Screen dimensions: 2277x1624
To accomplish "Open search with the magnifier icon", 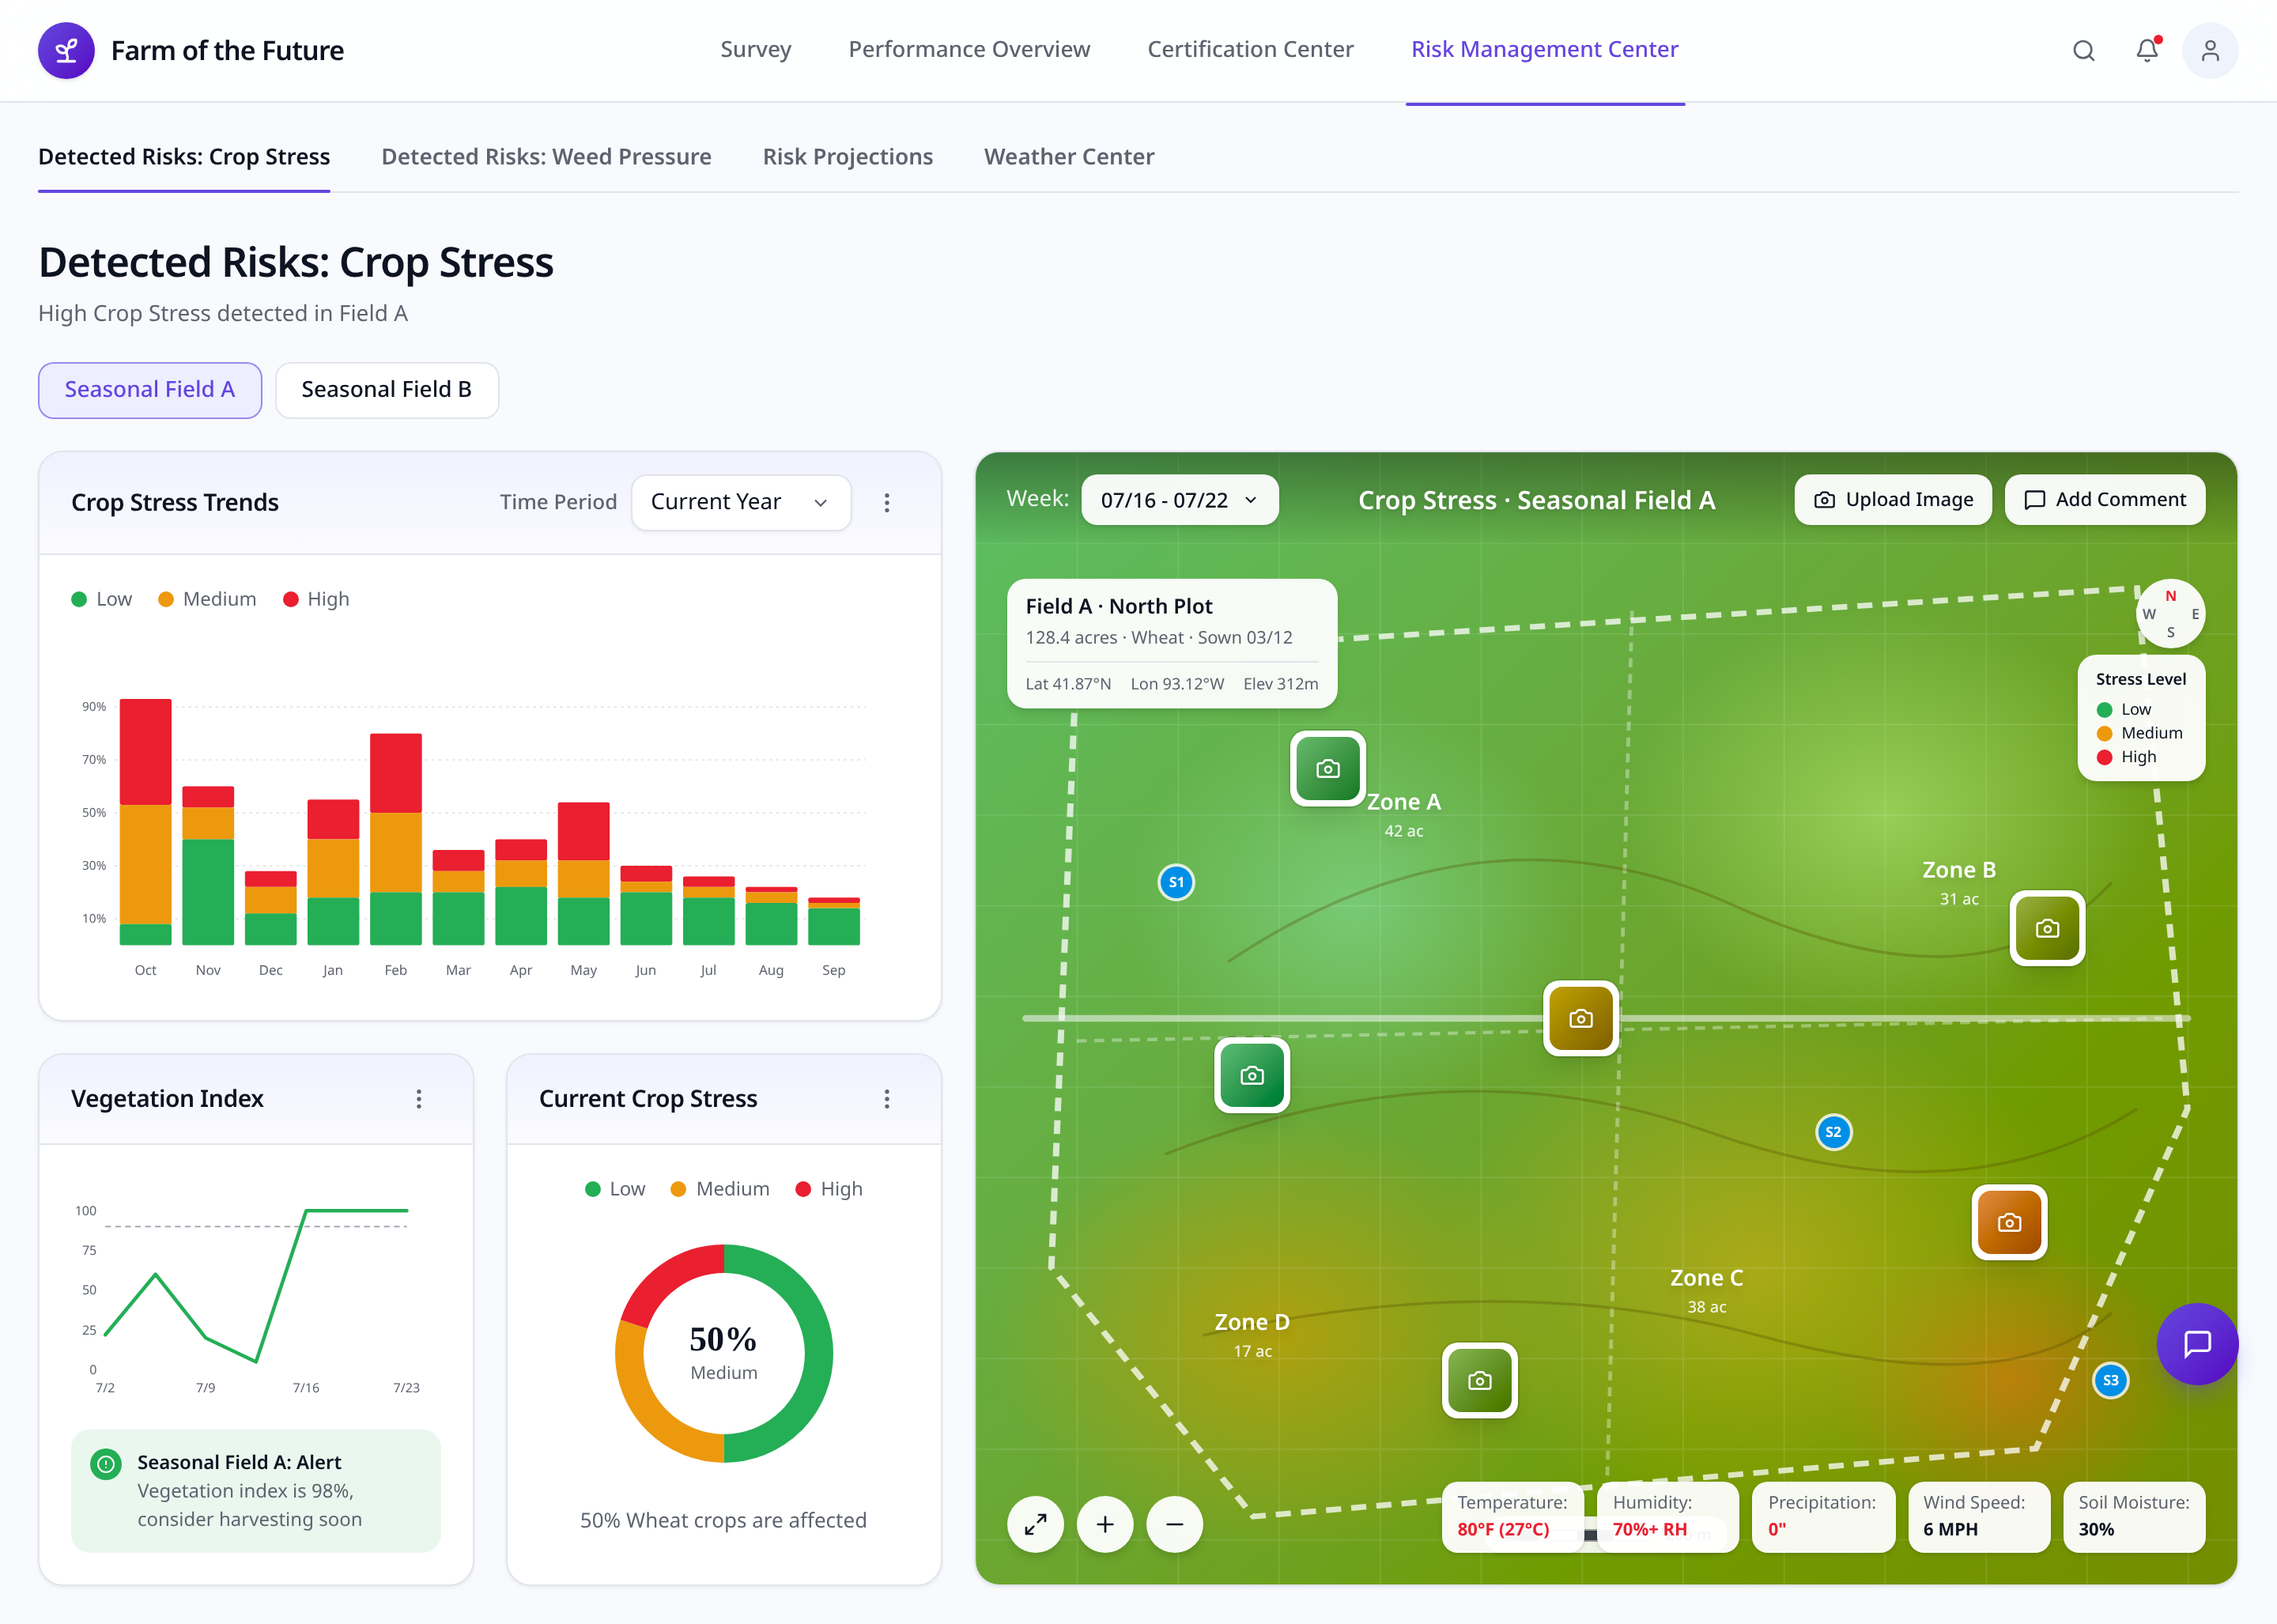I will point(2083,50).
